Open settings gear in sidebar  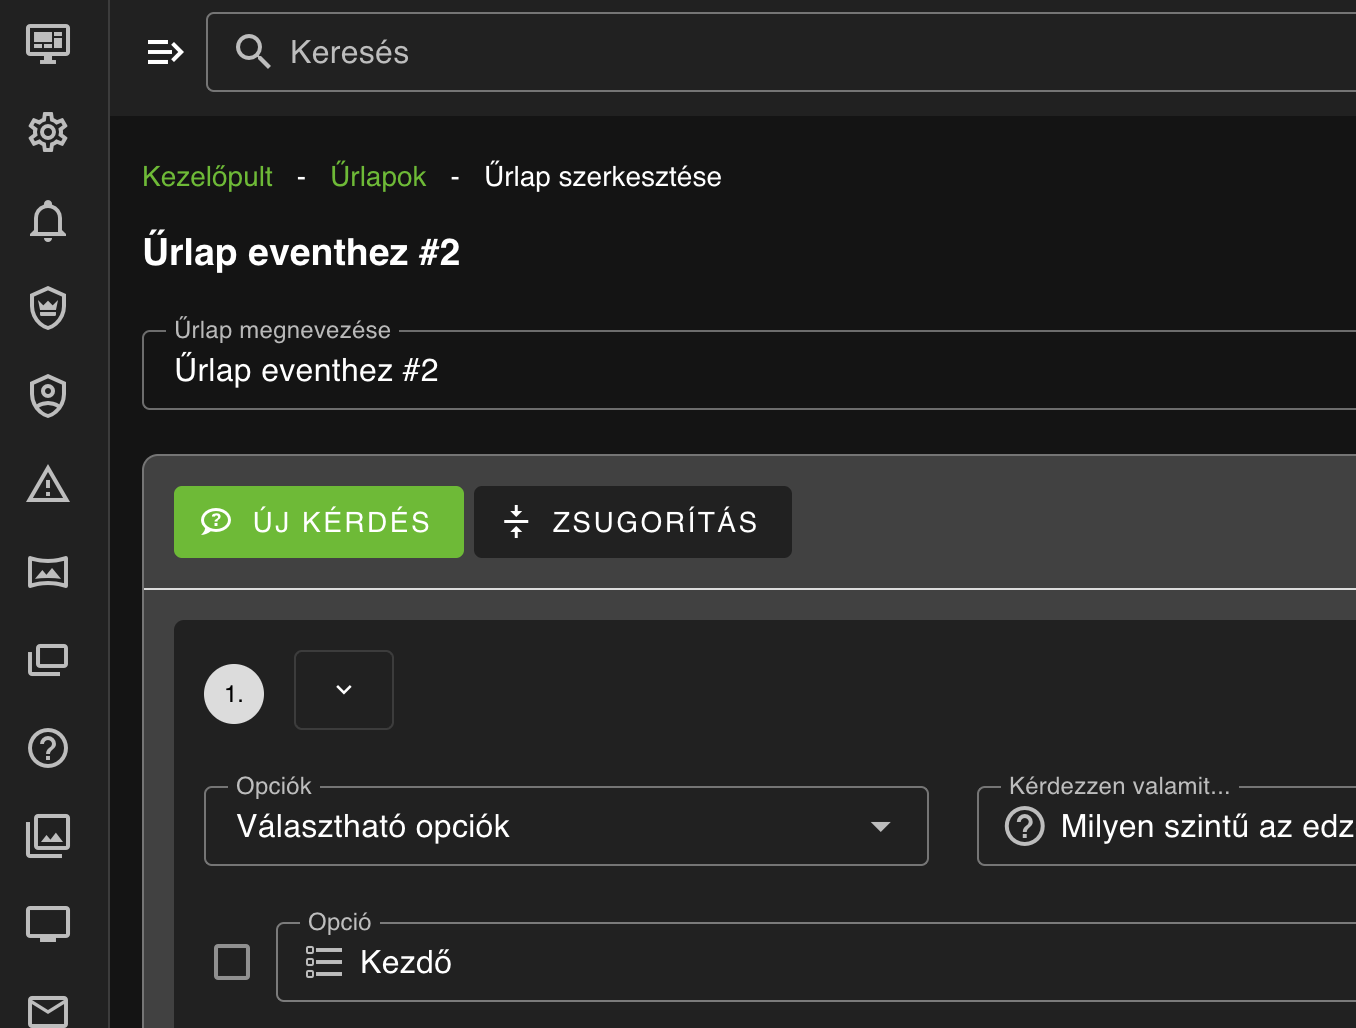tap(48, 132)
